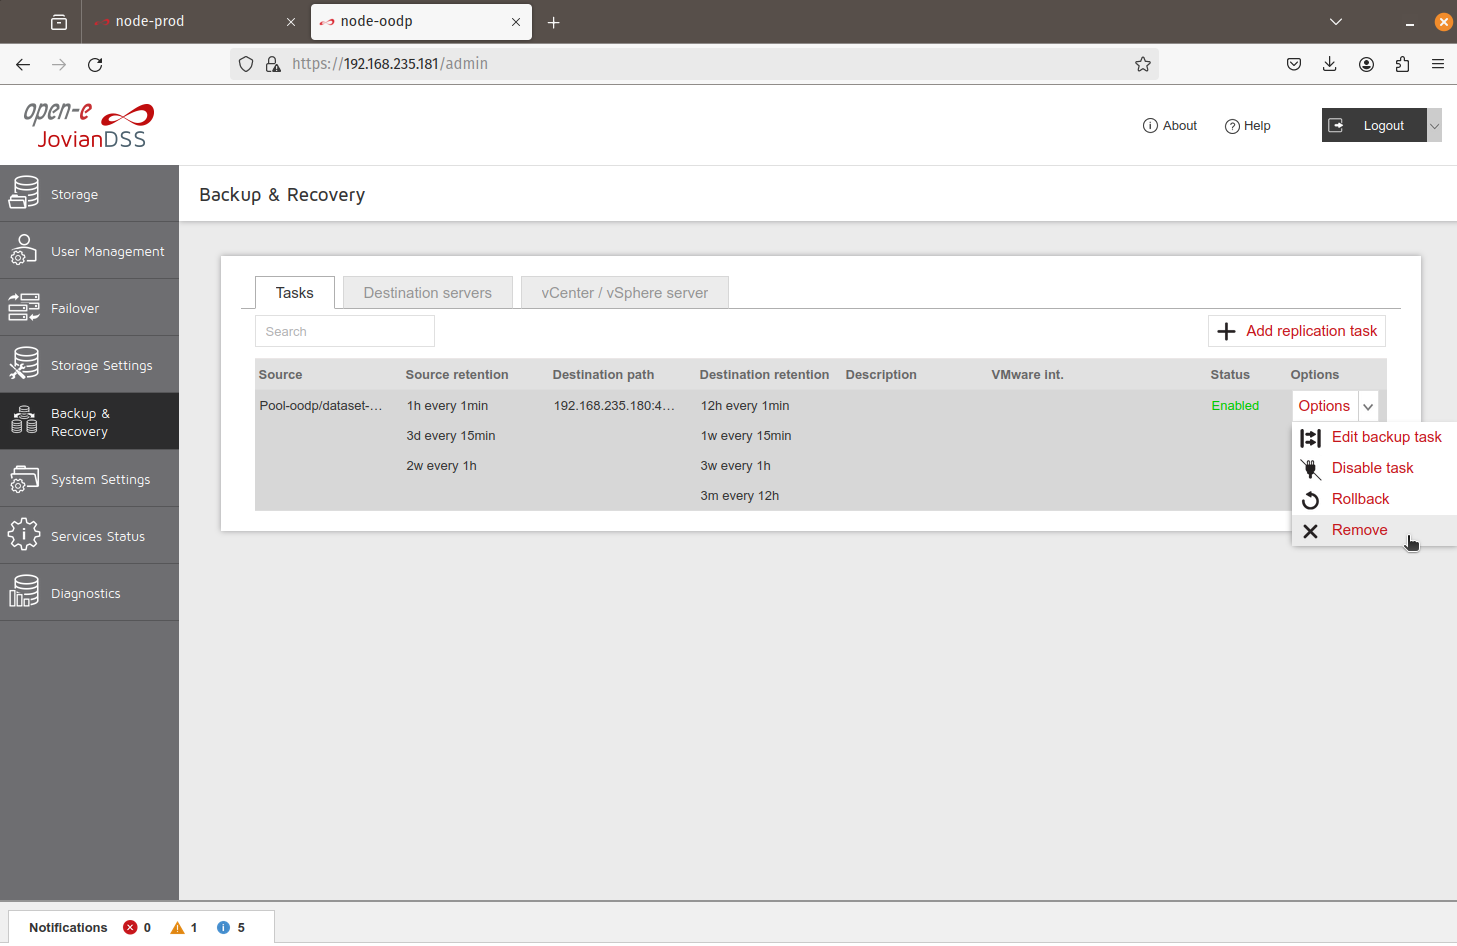Click the Enabled status text
Screen dimensions: 1457x946
(x=1235, y=405)
